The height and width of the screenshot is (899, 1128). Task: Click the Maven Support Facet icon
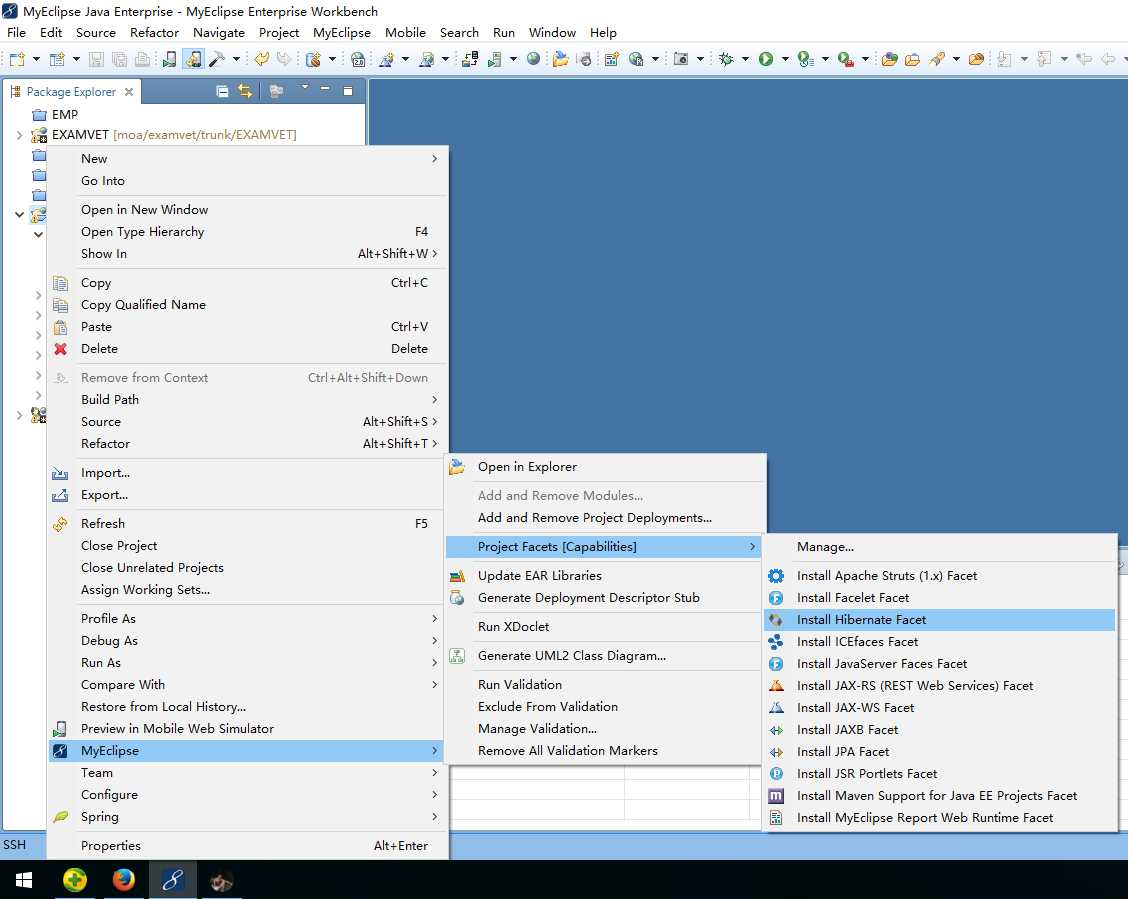(776, 795)
